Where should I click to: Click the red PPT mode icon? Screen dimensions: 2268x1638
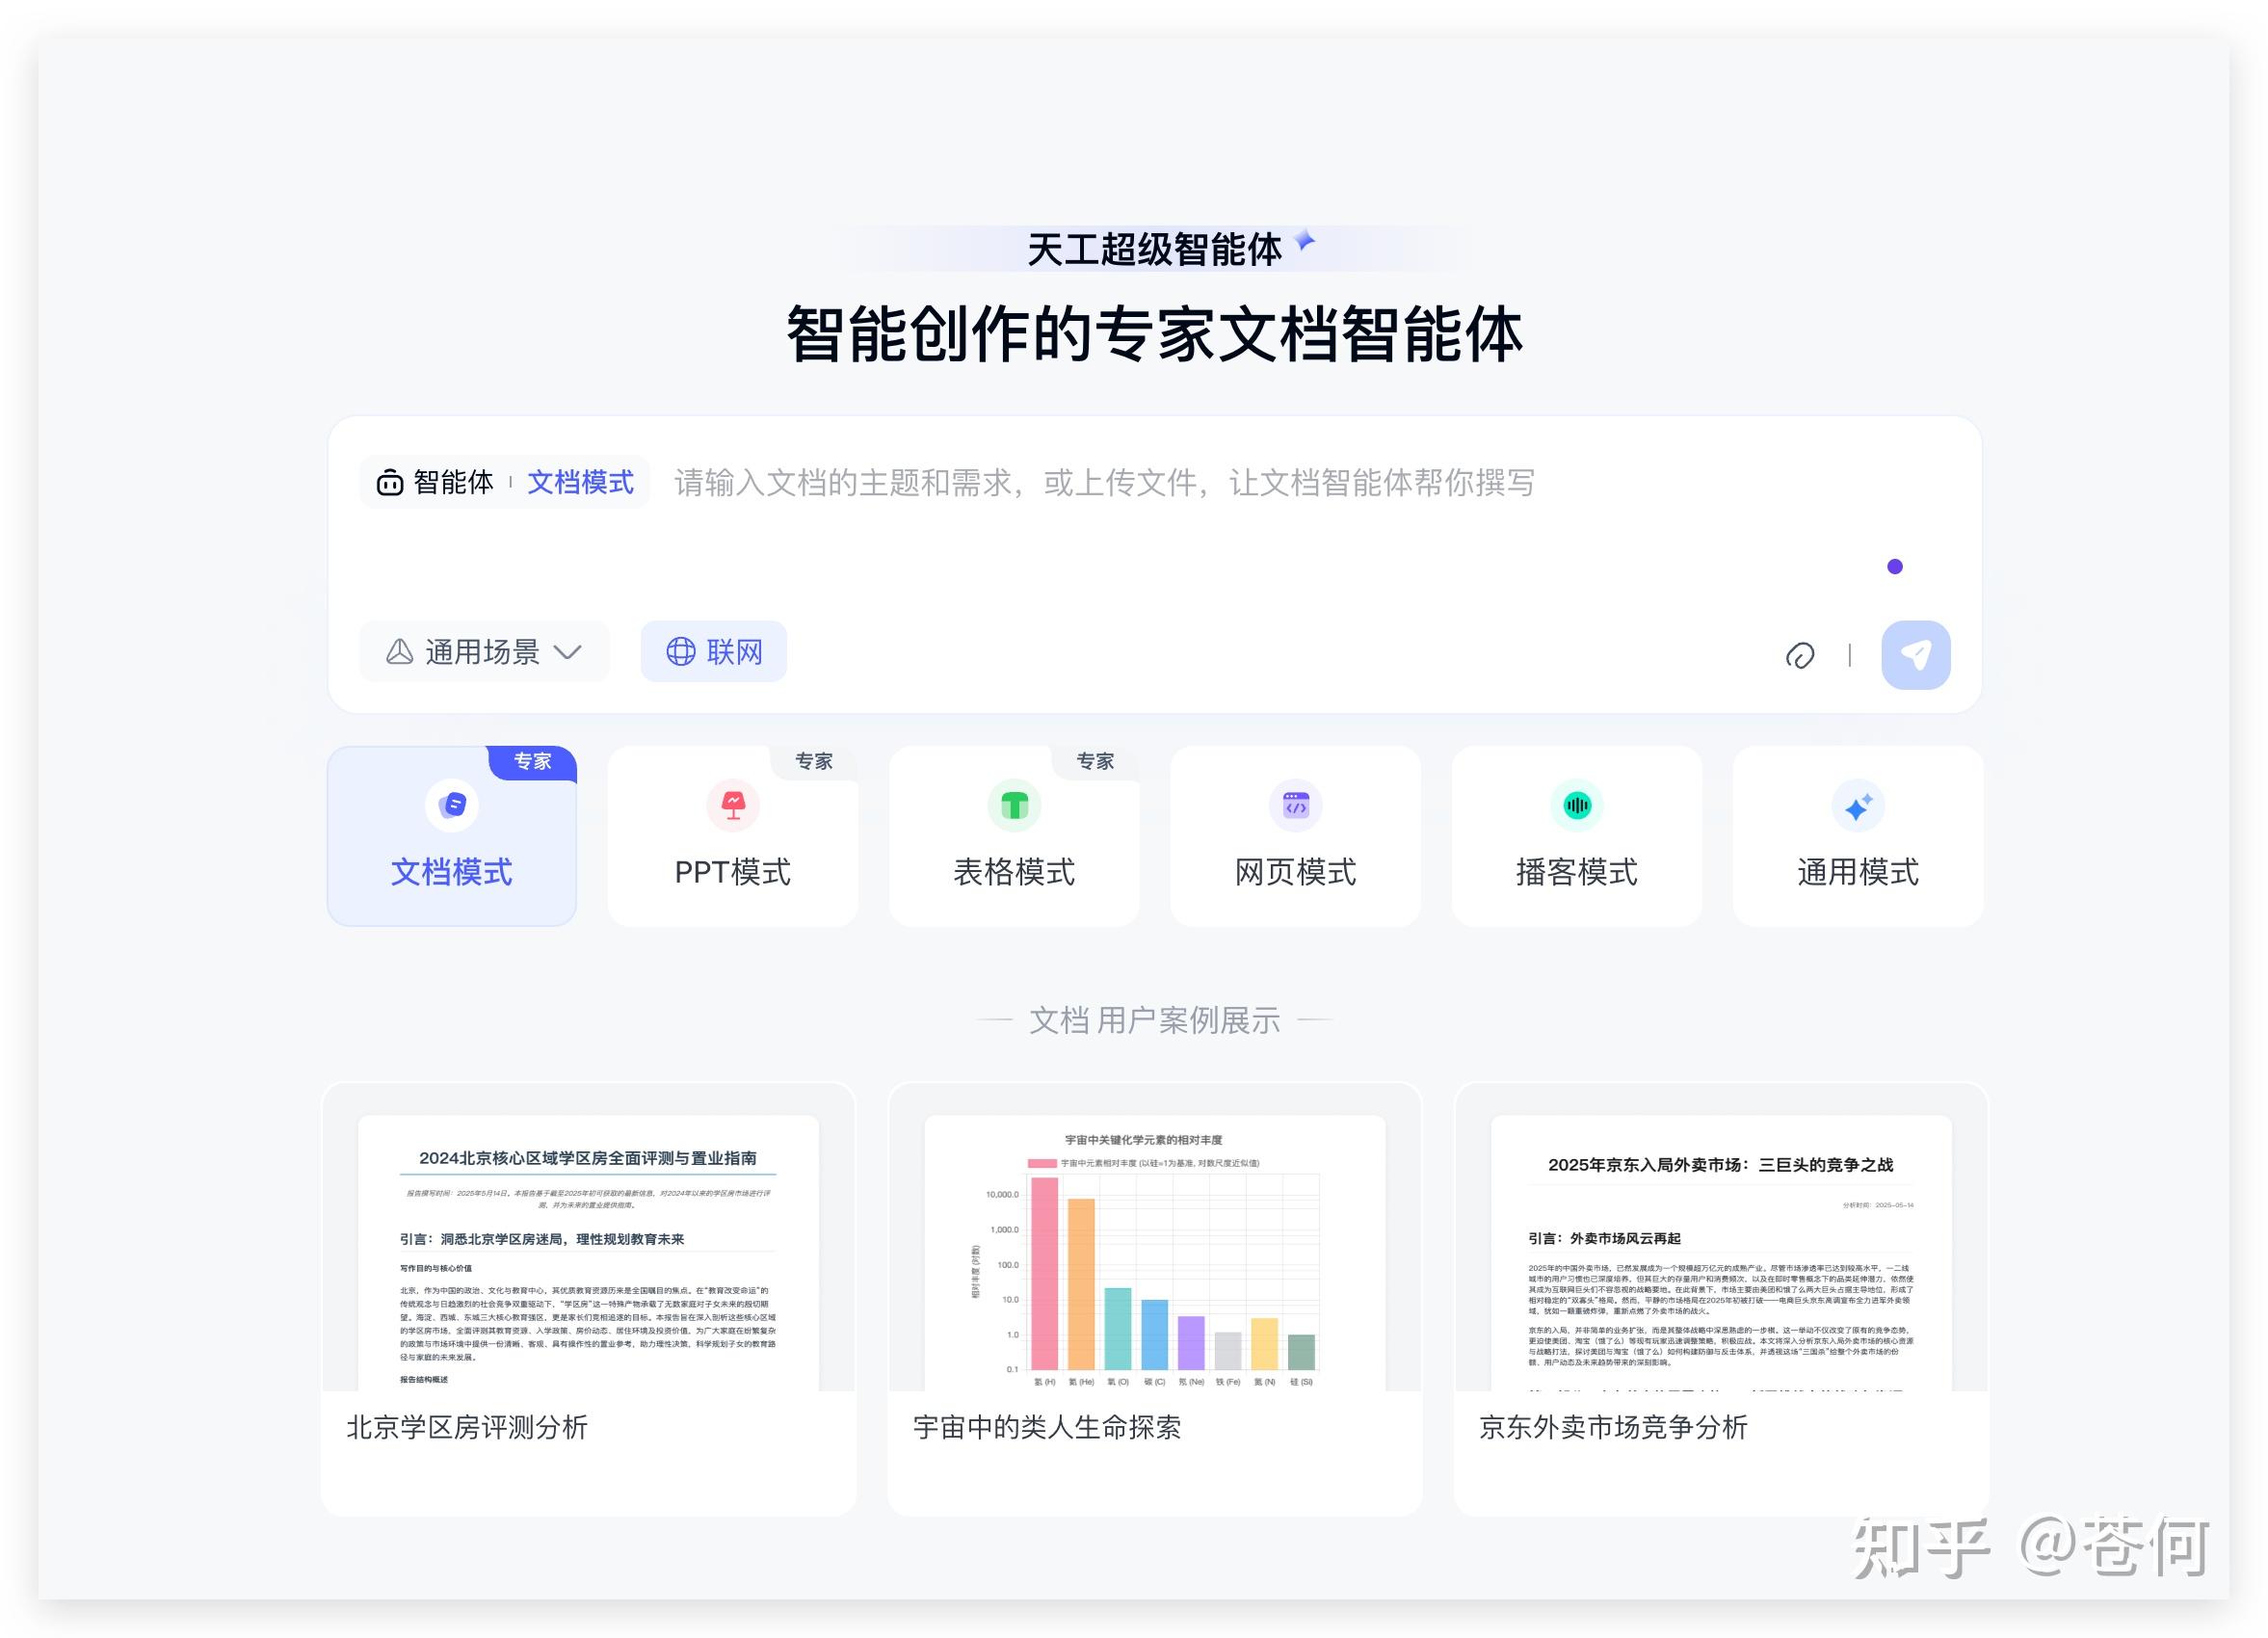coord(733,805)
